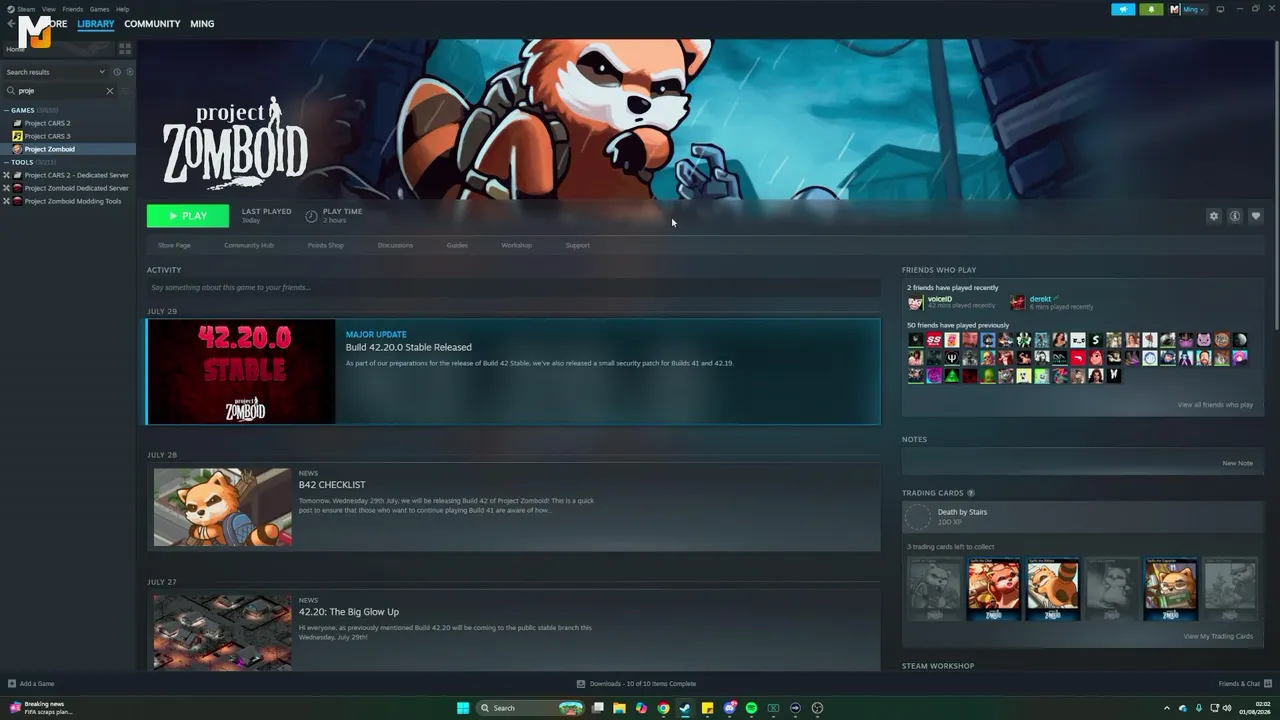The image size is (1280, 720).
Task: Click the Death by Stairs badge icon
Action: coord(917,516)
